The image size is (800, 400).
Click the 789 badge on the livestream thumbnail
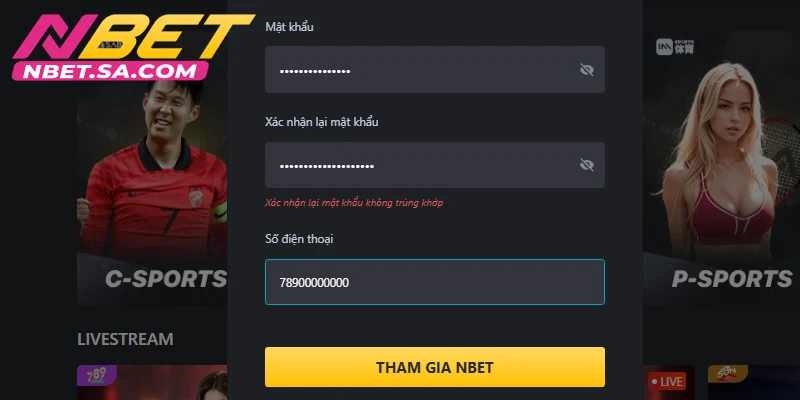coord(96,375)
